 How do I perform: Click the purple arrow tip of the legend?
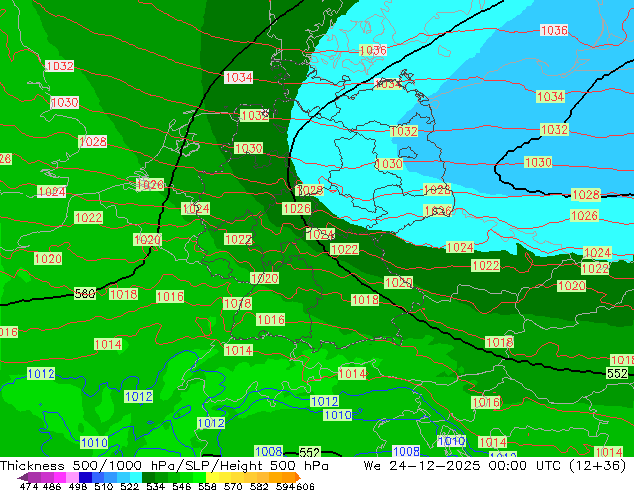coord(23,477)
